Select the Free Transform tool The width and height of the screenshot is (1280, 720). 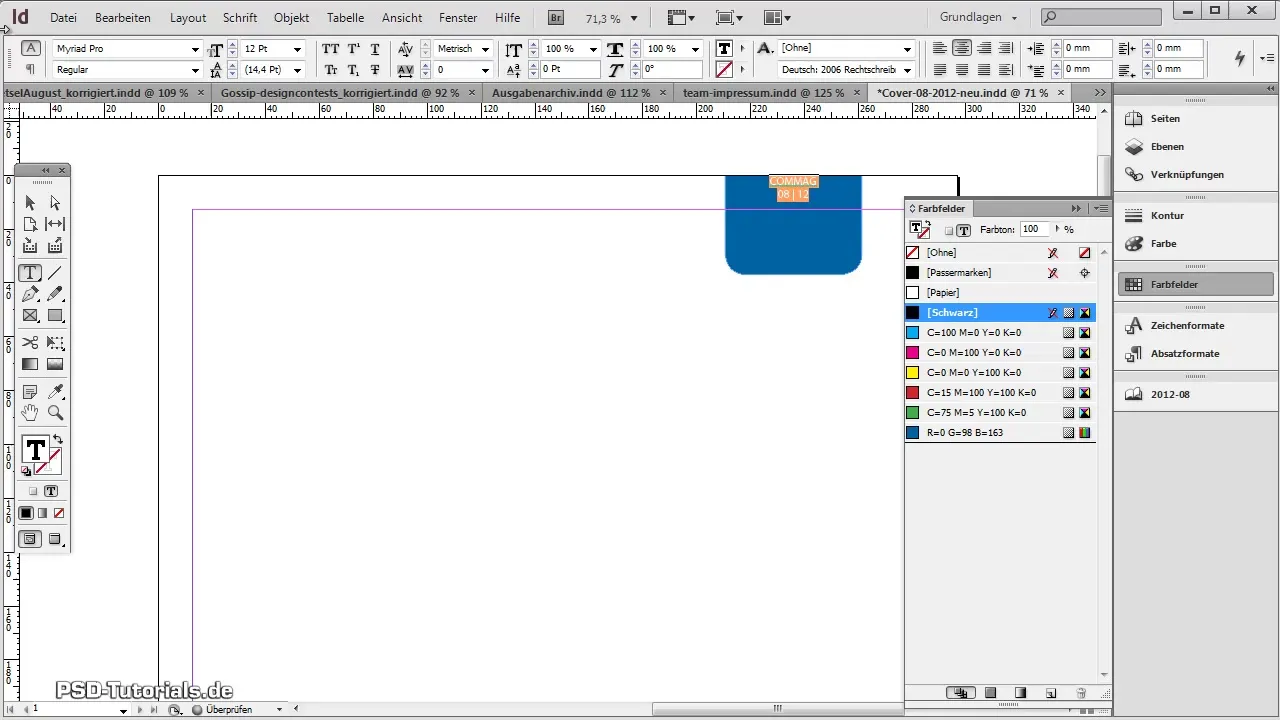pos(55,343)
